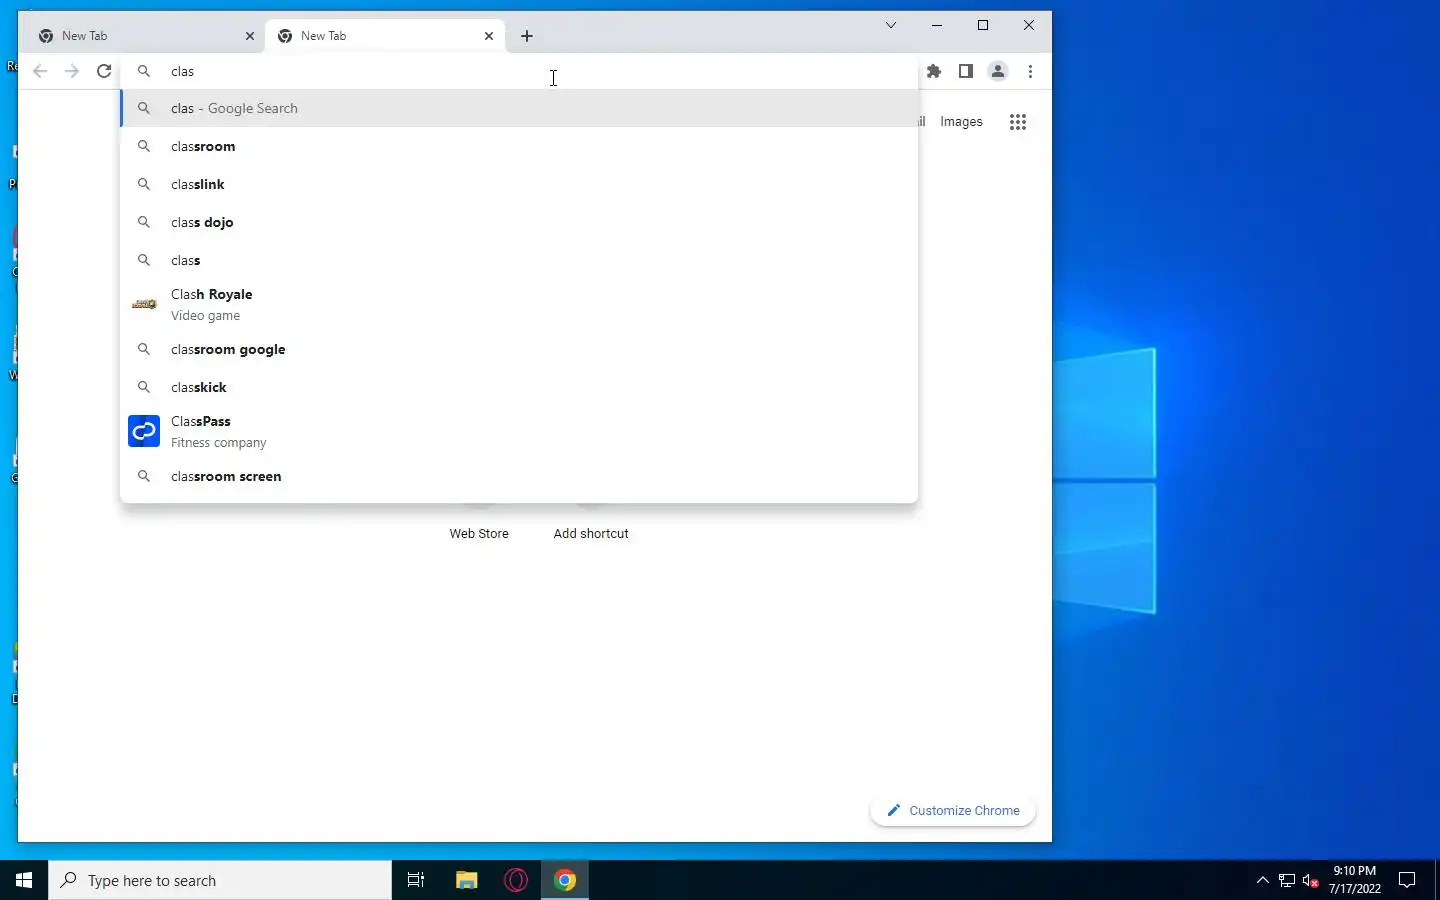Open the Windows Start menu
The height and width of the screenshot is (900, 1440).
tap(24, 880)
